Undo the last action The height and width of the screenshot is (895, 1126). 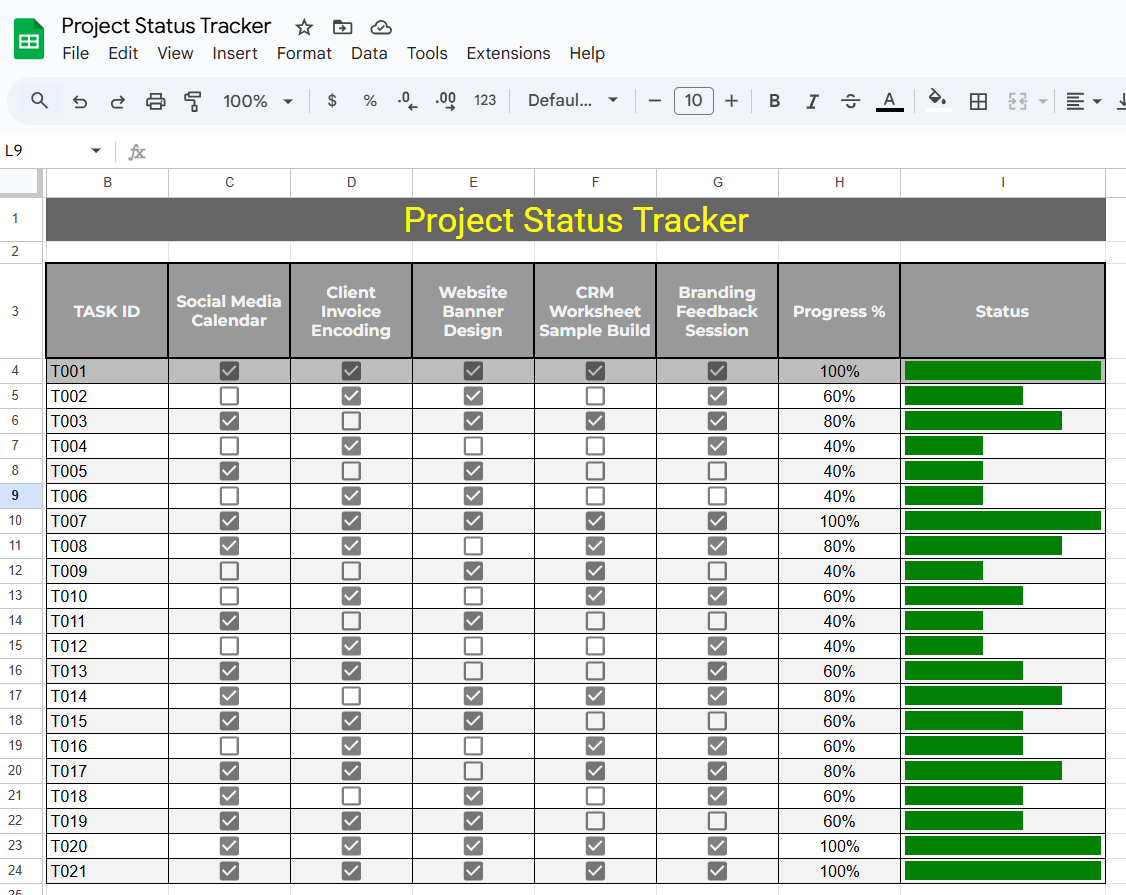(x=80, y=101)
